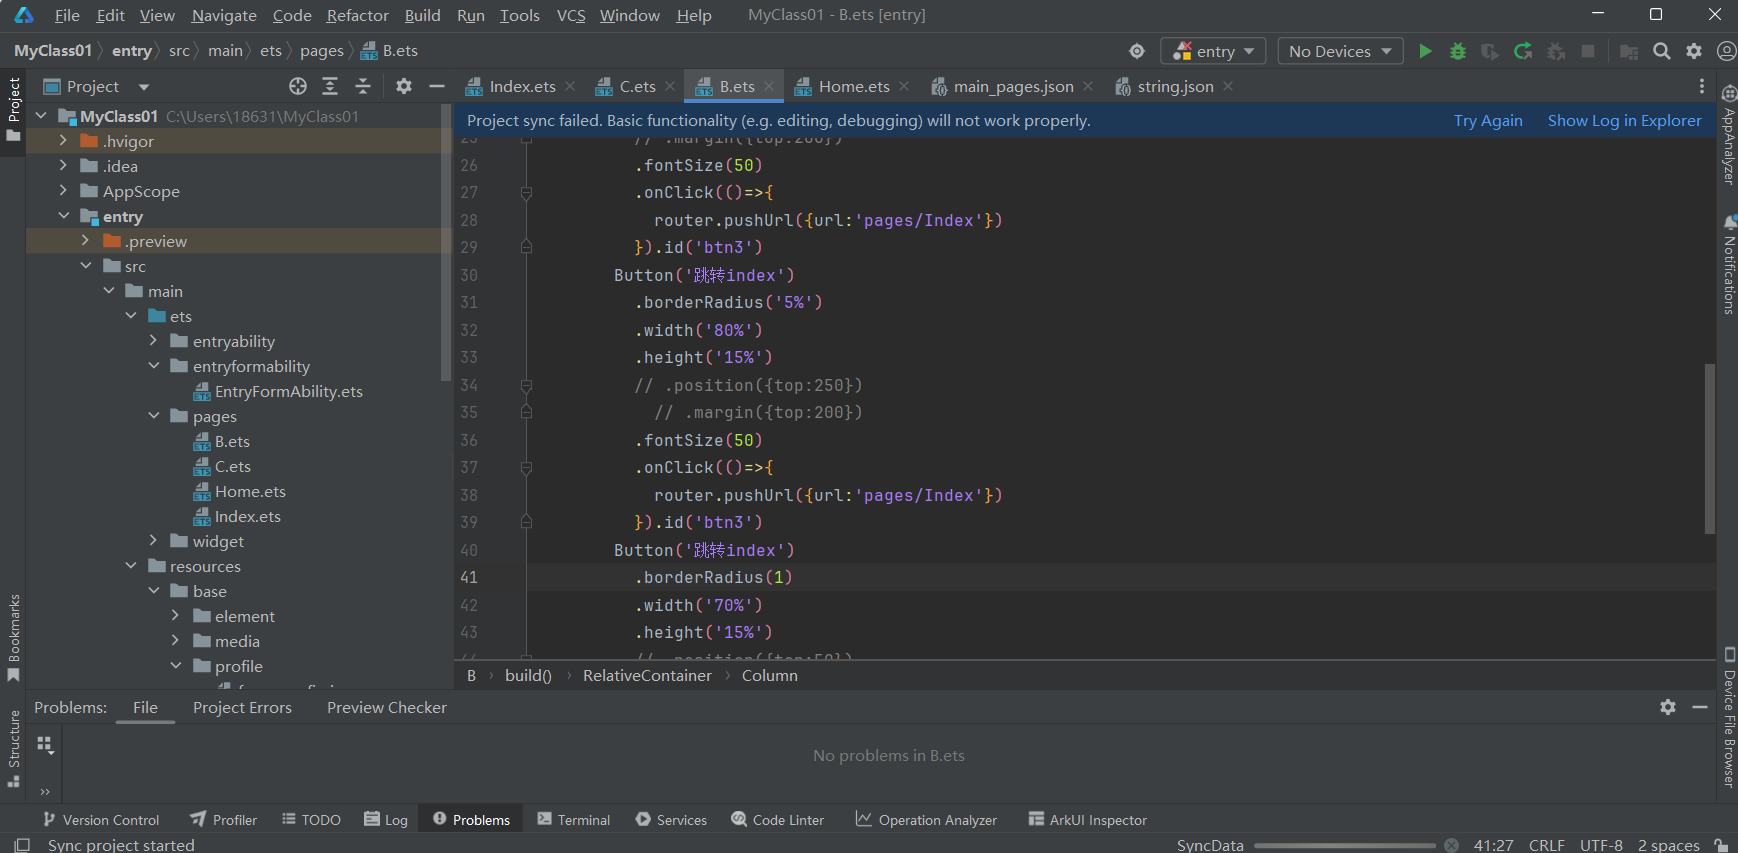Screen dimensions: 1738x853
Task: Hide the Project panel
Action: pyautogui.click(x=437, y=86)
